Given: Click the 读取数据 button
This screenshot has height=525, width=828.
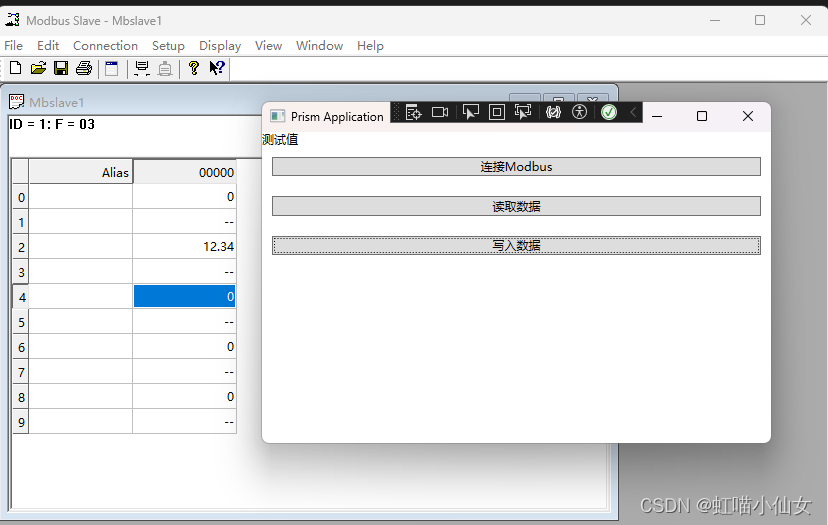Looking at the screenshot, I should [516, 206].
